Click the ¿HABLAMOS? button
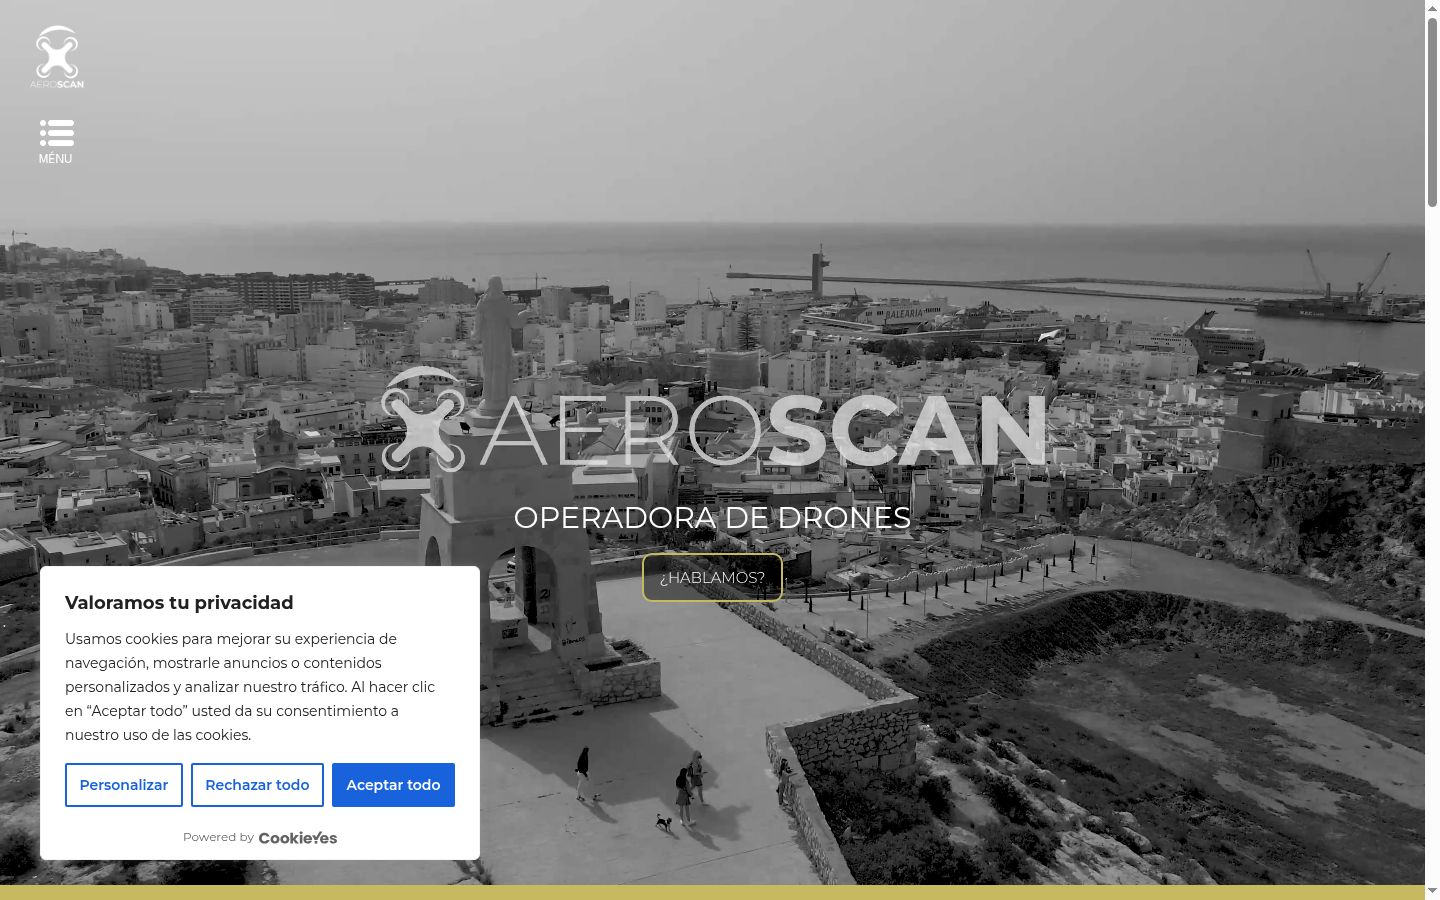The width and height of the screenshot is (1440, 900). pyautogui.click(x=712, y=577)
